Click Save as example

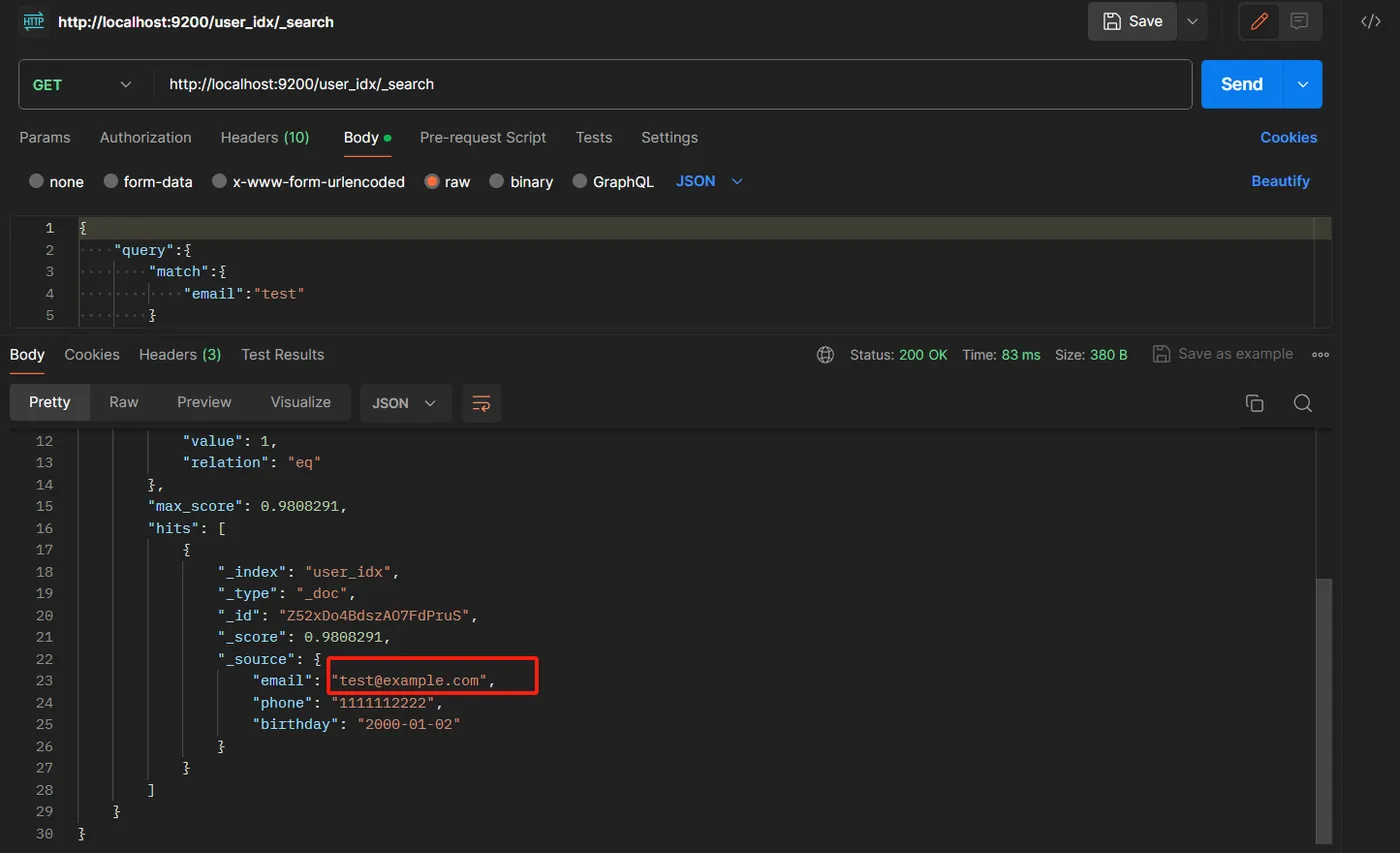pyautogui.click(x=1223, y=354)
